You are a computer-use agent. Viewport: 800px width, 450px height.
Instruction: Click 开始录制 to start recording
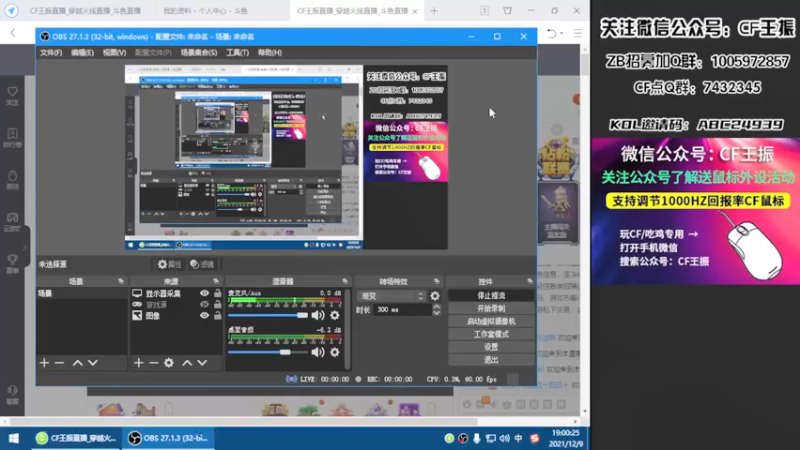491,309
